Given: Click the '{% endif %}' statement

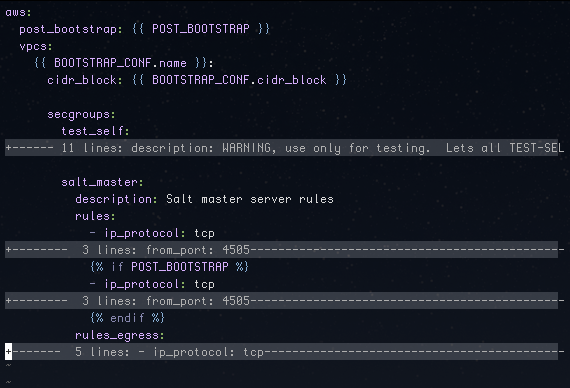Looking at the screenshot, I should pyautogui.click(x=127, y=318).
